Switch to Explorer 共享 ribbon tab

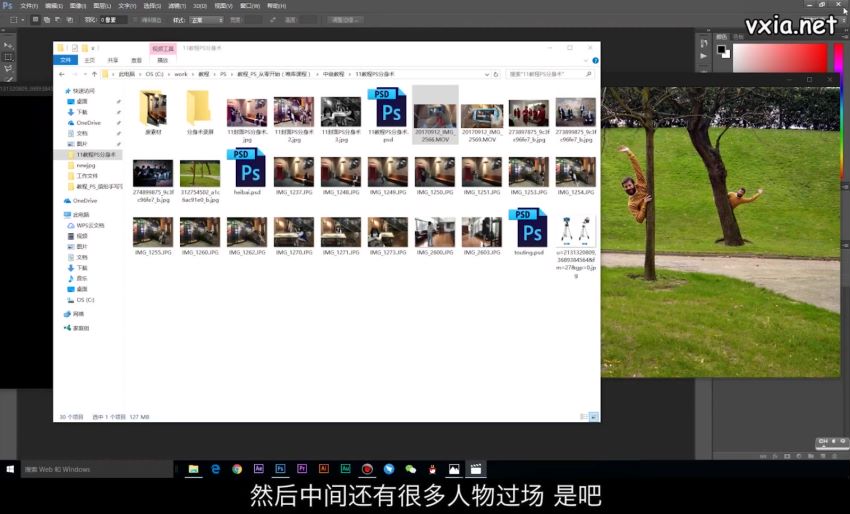click(113, 60)
